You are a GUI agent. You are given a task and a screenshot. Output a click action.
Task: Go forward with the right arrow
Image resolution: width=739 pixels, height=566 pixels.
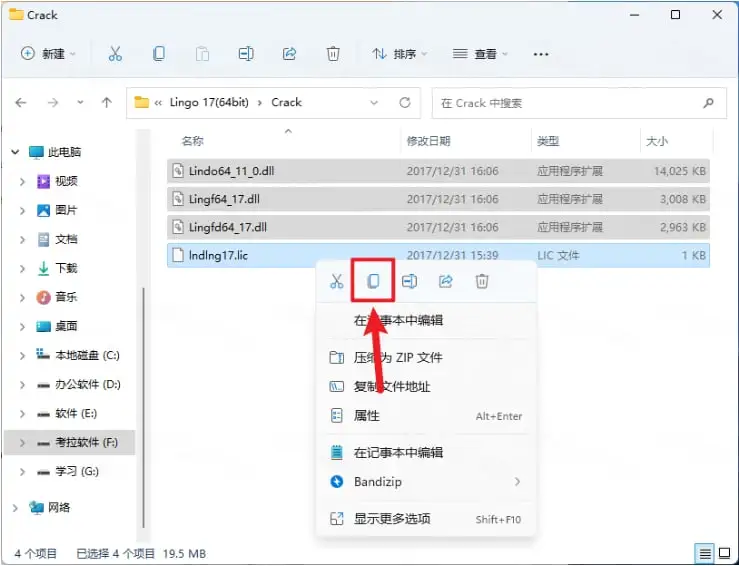(x=53, y=102)
